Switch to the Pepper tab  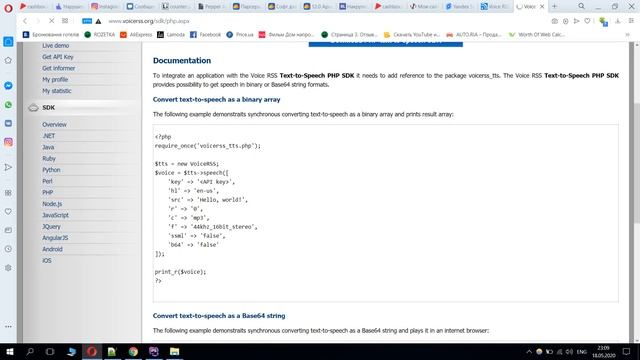211,7
